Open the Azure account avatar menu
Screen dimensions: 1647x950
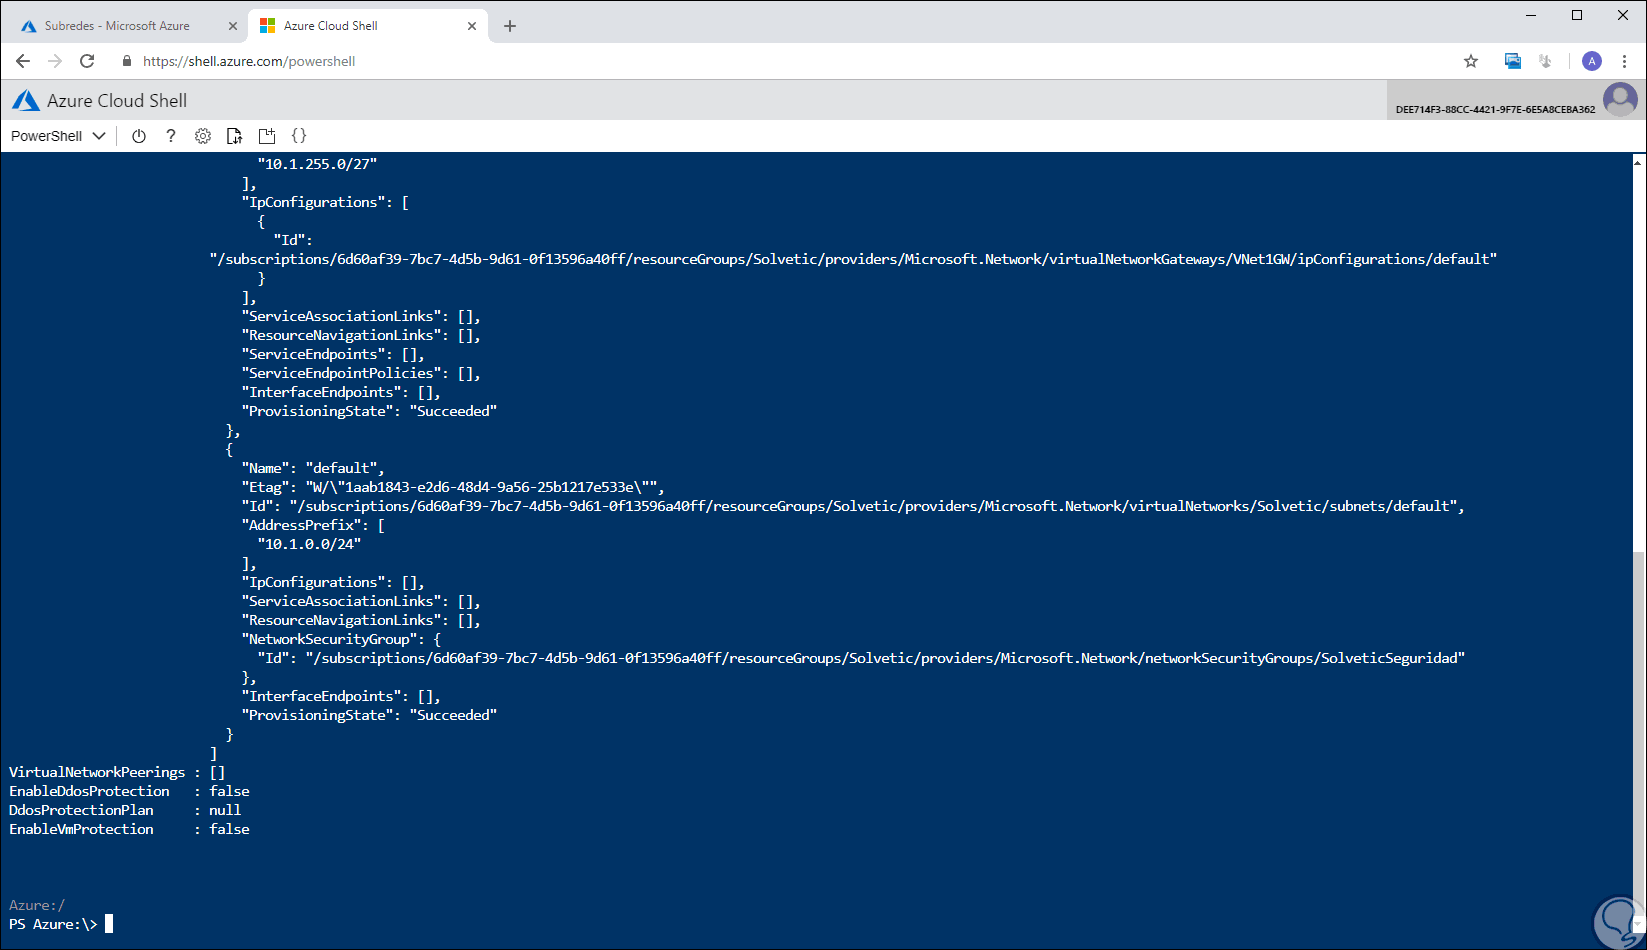[1620, 100]
